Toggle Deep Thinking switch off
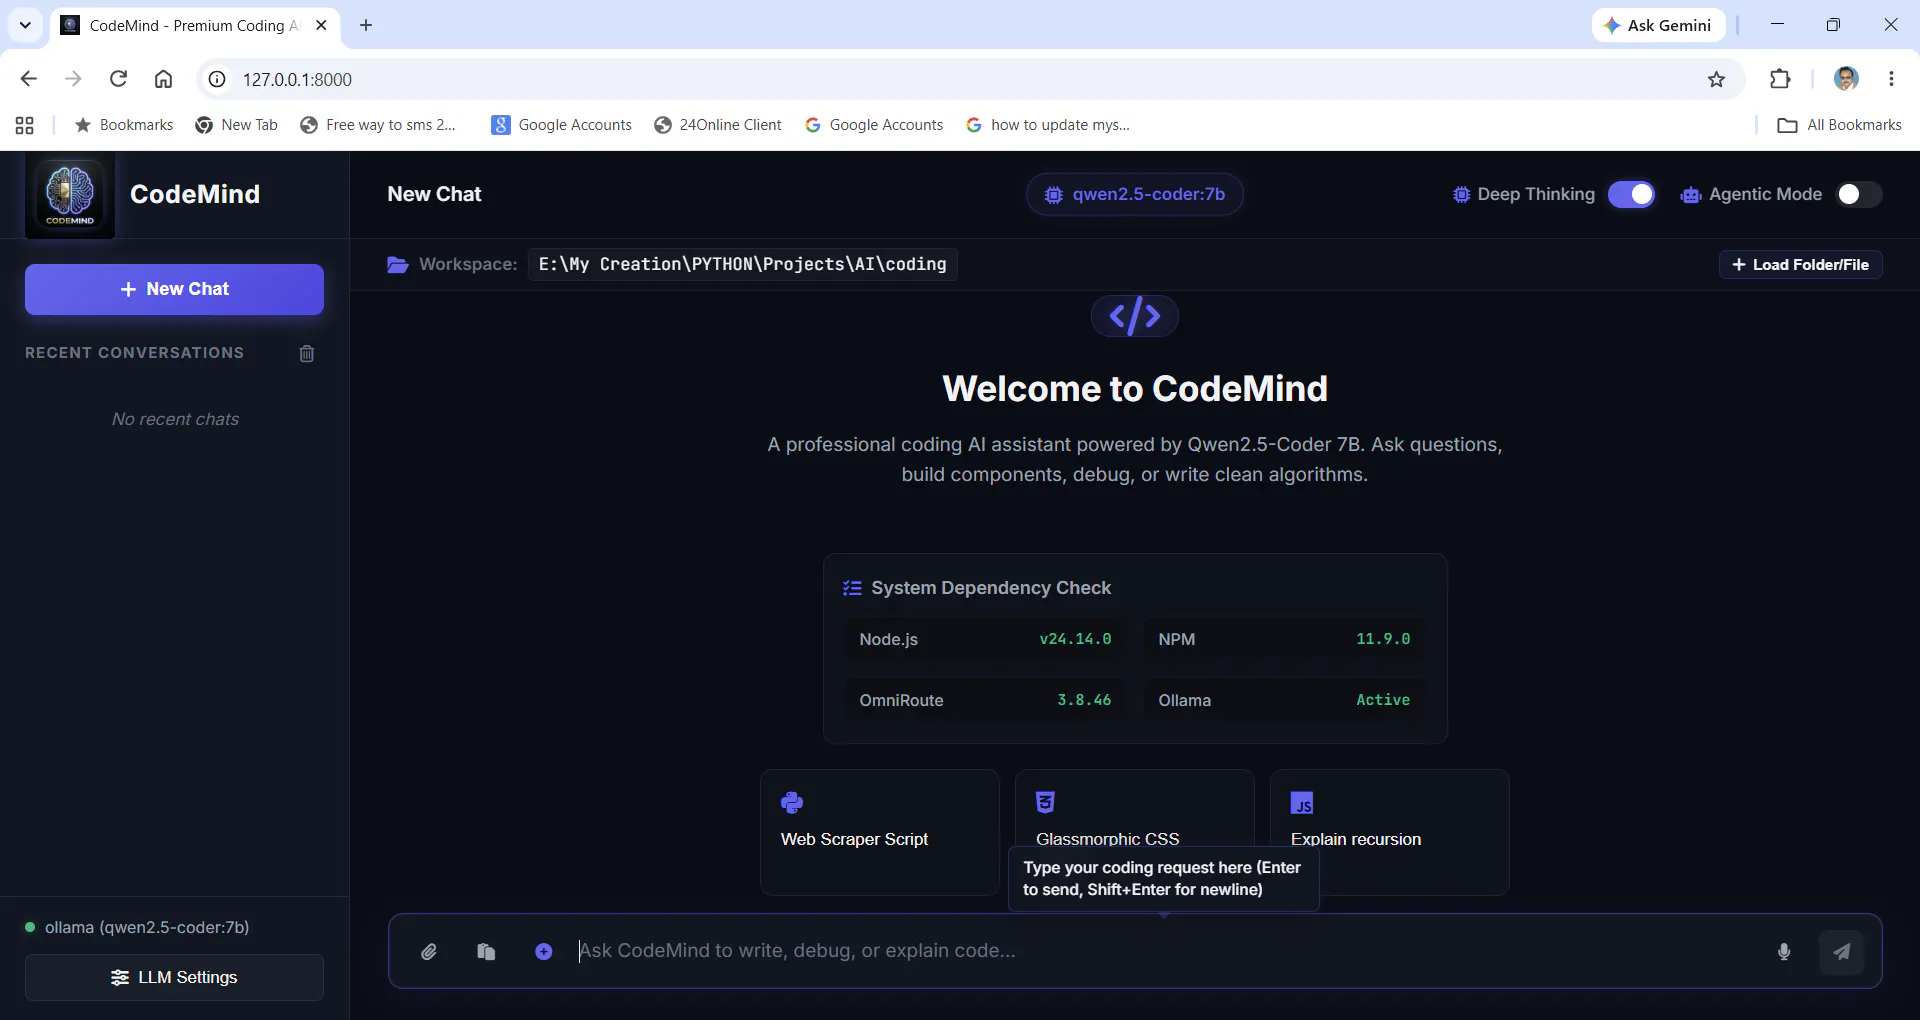 (1631, 194)
